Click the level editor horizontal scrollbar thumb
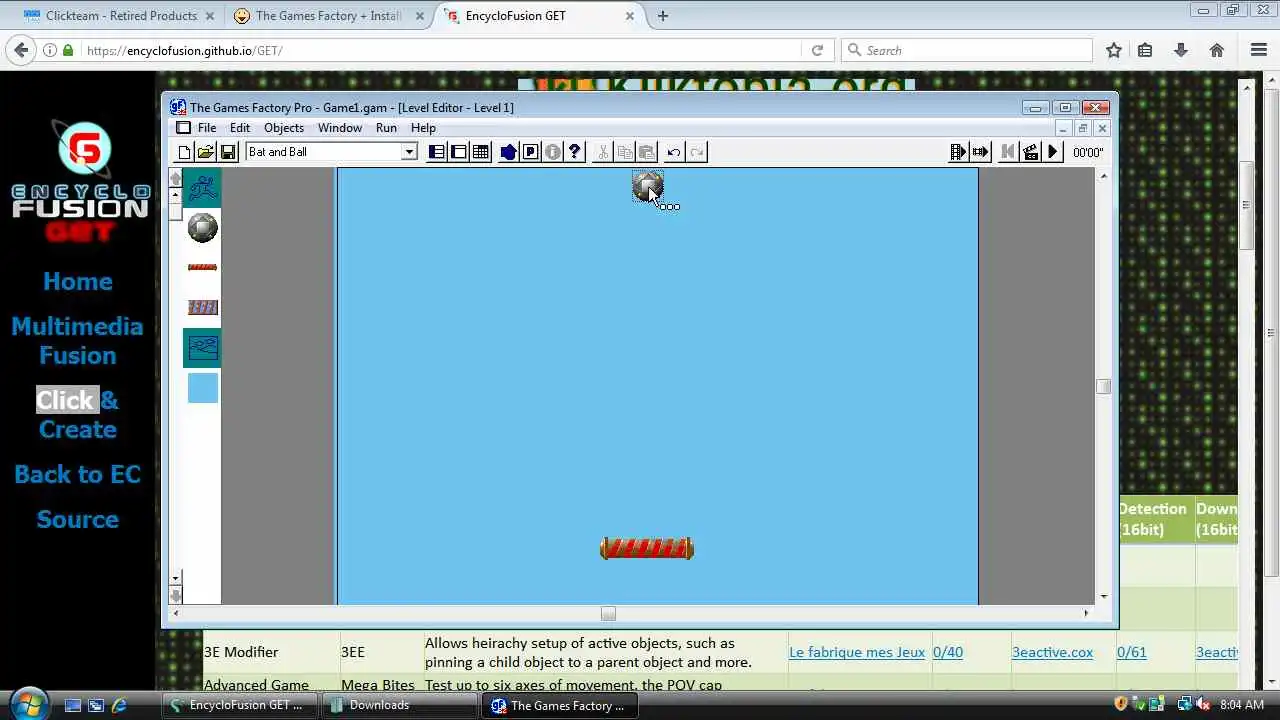Viewport: 1280px width, 720px height. [608, 613]
